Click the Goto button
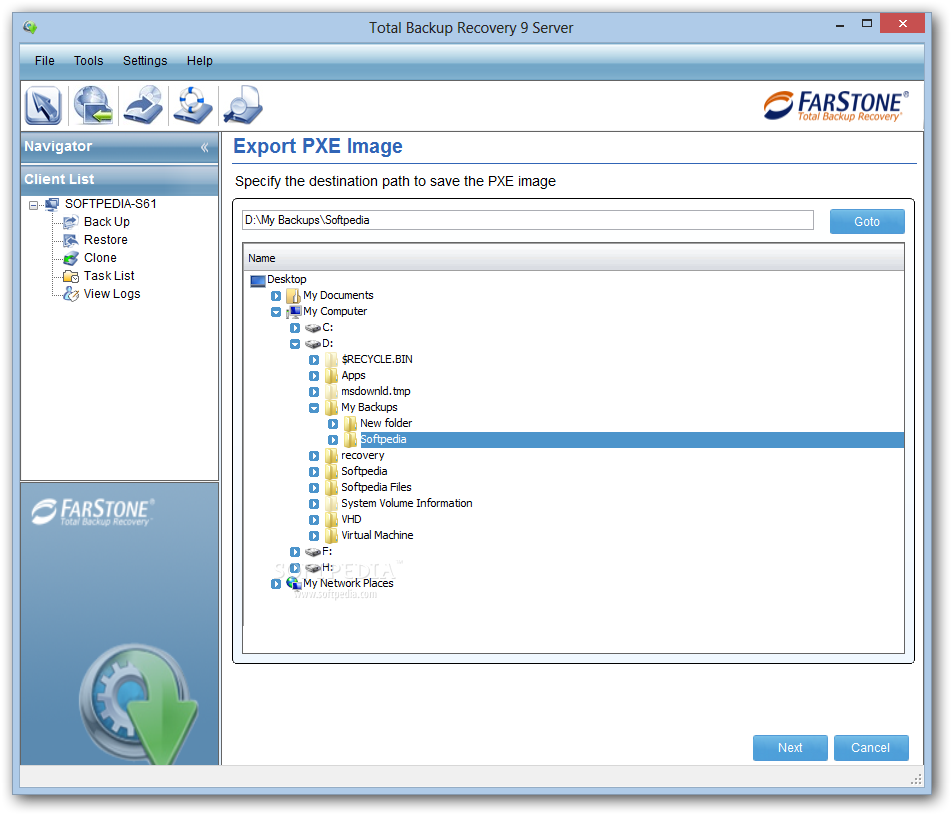The image size is (952, 815). (x=867, y=222)
